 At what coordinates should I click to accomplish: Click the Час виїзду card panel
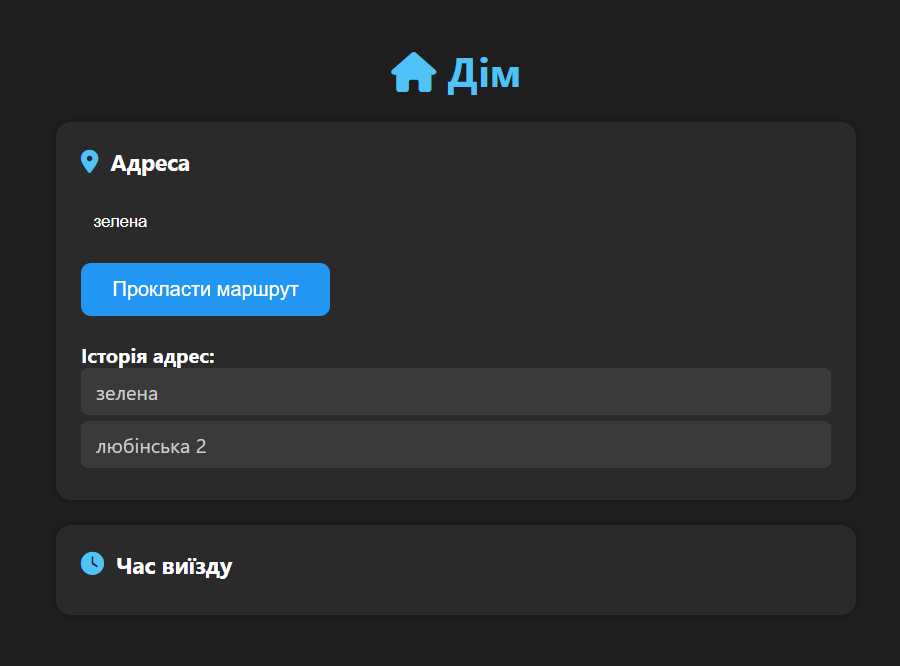point(456,570)
